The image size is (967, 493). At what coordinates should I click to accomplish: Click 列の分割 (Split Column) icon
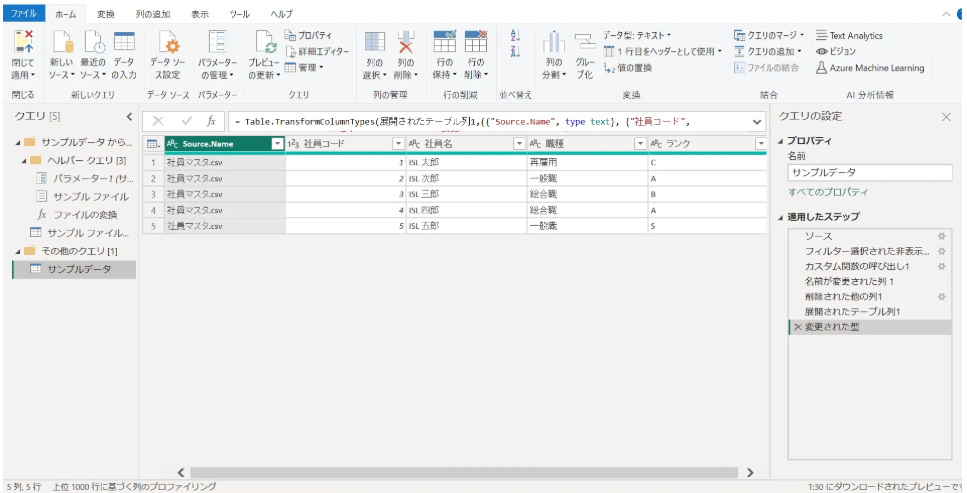tap(554, 42)
